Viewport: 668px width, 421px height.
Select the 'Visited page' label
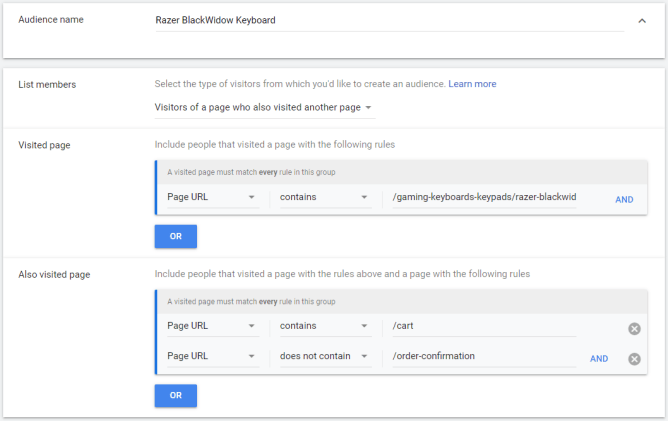click(x=44, y=145)
